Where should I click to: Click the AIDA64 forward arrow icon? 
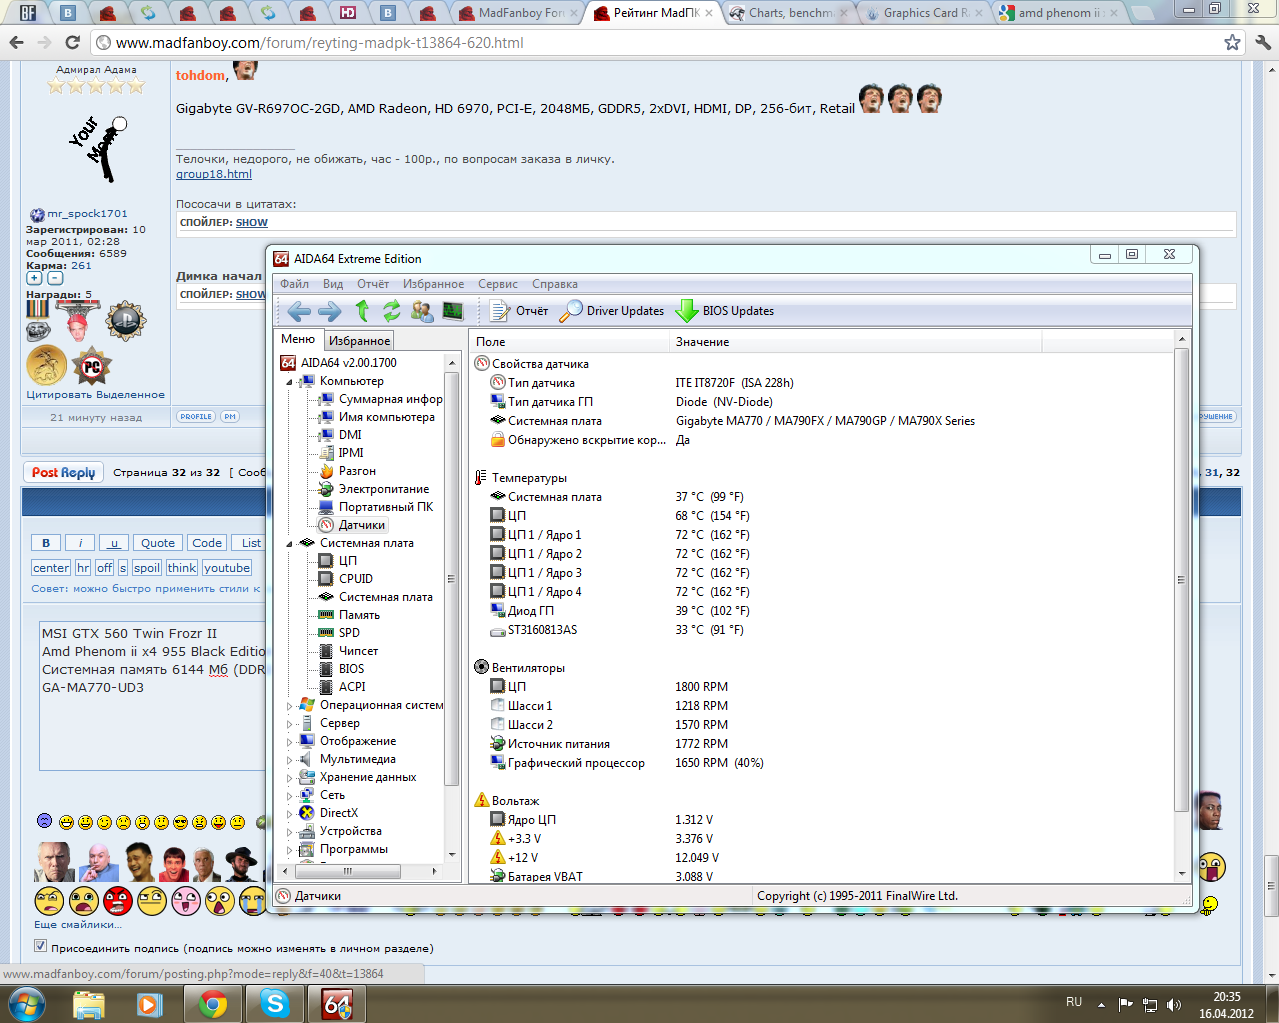pyautogui.click(x=329, y=311)
